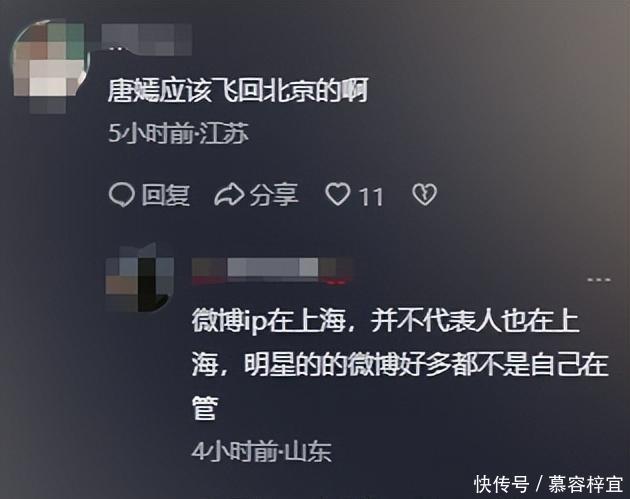Select the comment text 唐嫣应该飞回北京的啊
This screenshot has width=630, height=499.
click(x=238, y=90)
